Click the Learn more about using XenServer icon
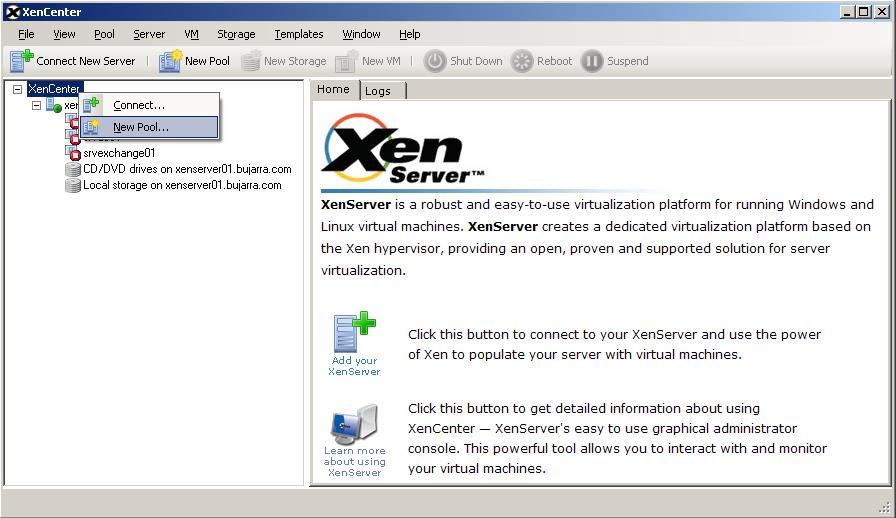The width and height of the screenshot is (896, 518). (x=354, y=424)
